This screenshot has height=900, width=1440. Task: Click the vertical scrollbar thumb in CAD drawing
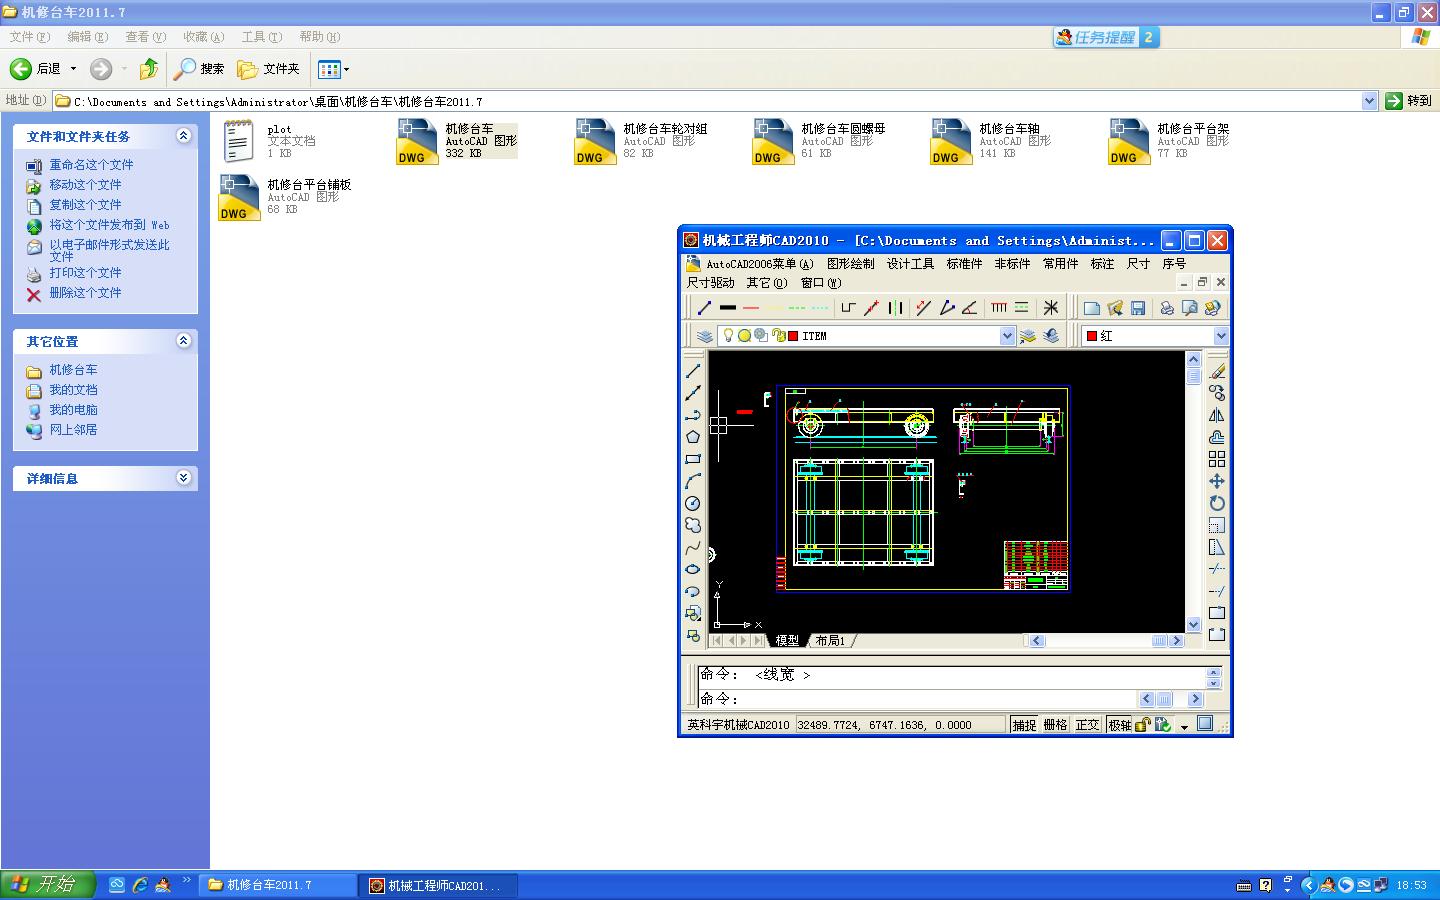pos(1193,376)
